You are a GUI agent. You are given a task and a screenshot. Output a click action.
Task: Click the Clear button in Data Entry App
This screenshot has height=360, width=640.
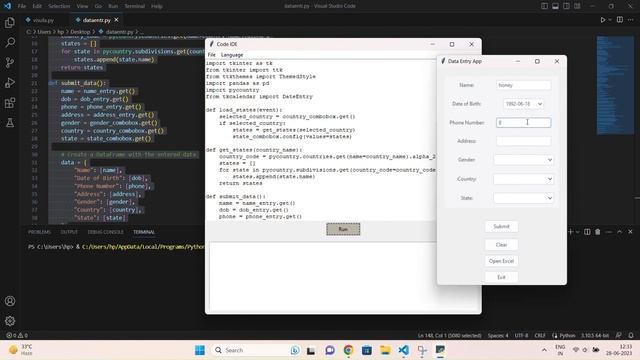coord(501,245)
